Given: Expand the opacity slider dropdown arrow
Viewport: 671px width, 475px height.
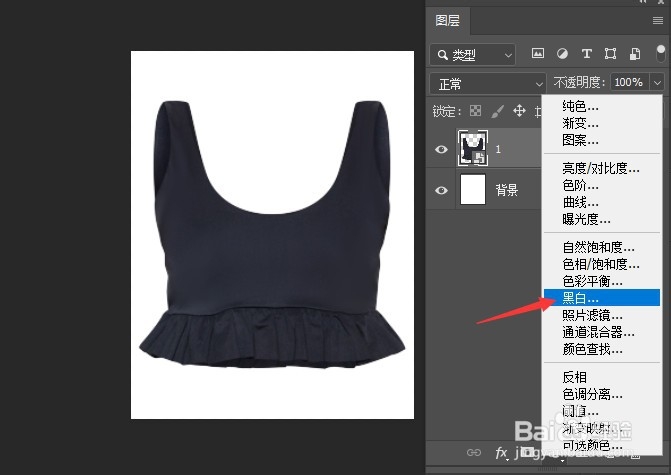Looking at the screenshot, I should (x=657, y=82).
